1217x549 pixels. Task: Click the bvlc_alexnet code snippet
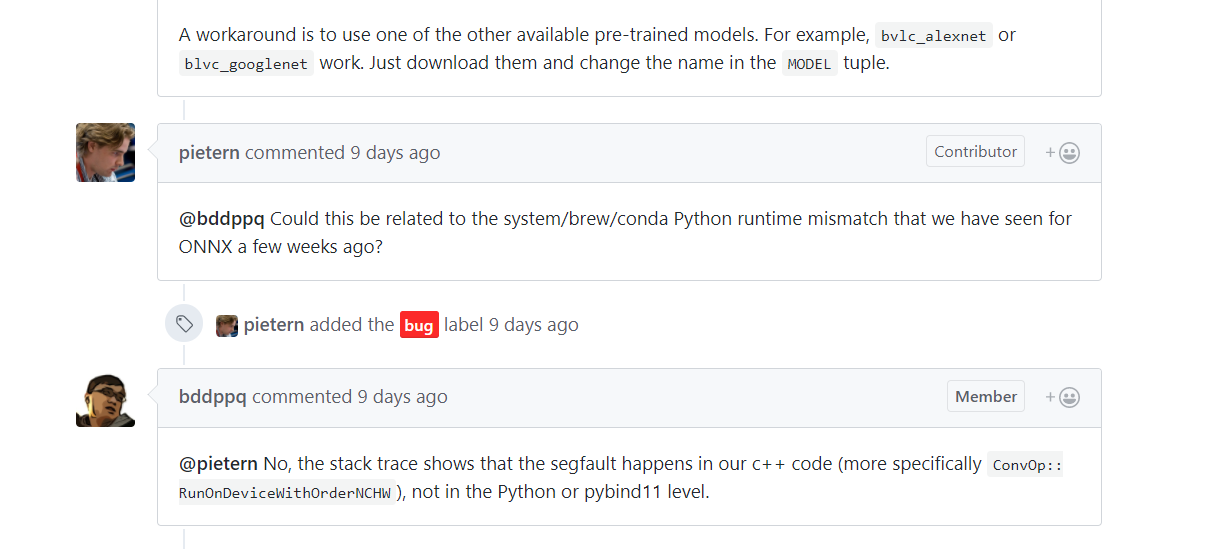coord(933,36)
